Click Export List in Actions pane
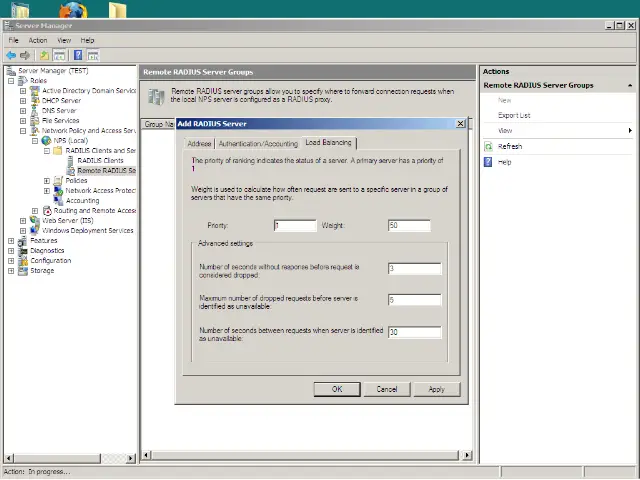640x480 pixels. [514, 116]
